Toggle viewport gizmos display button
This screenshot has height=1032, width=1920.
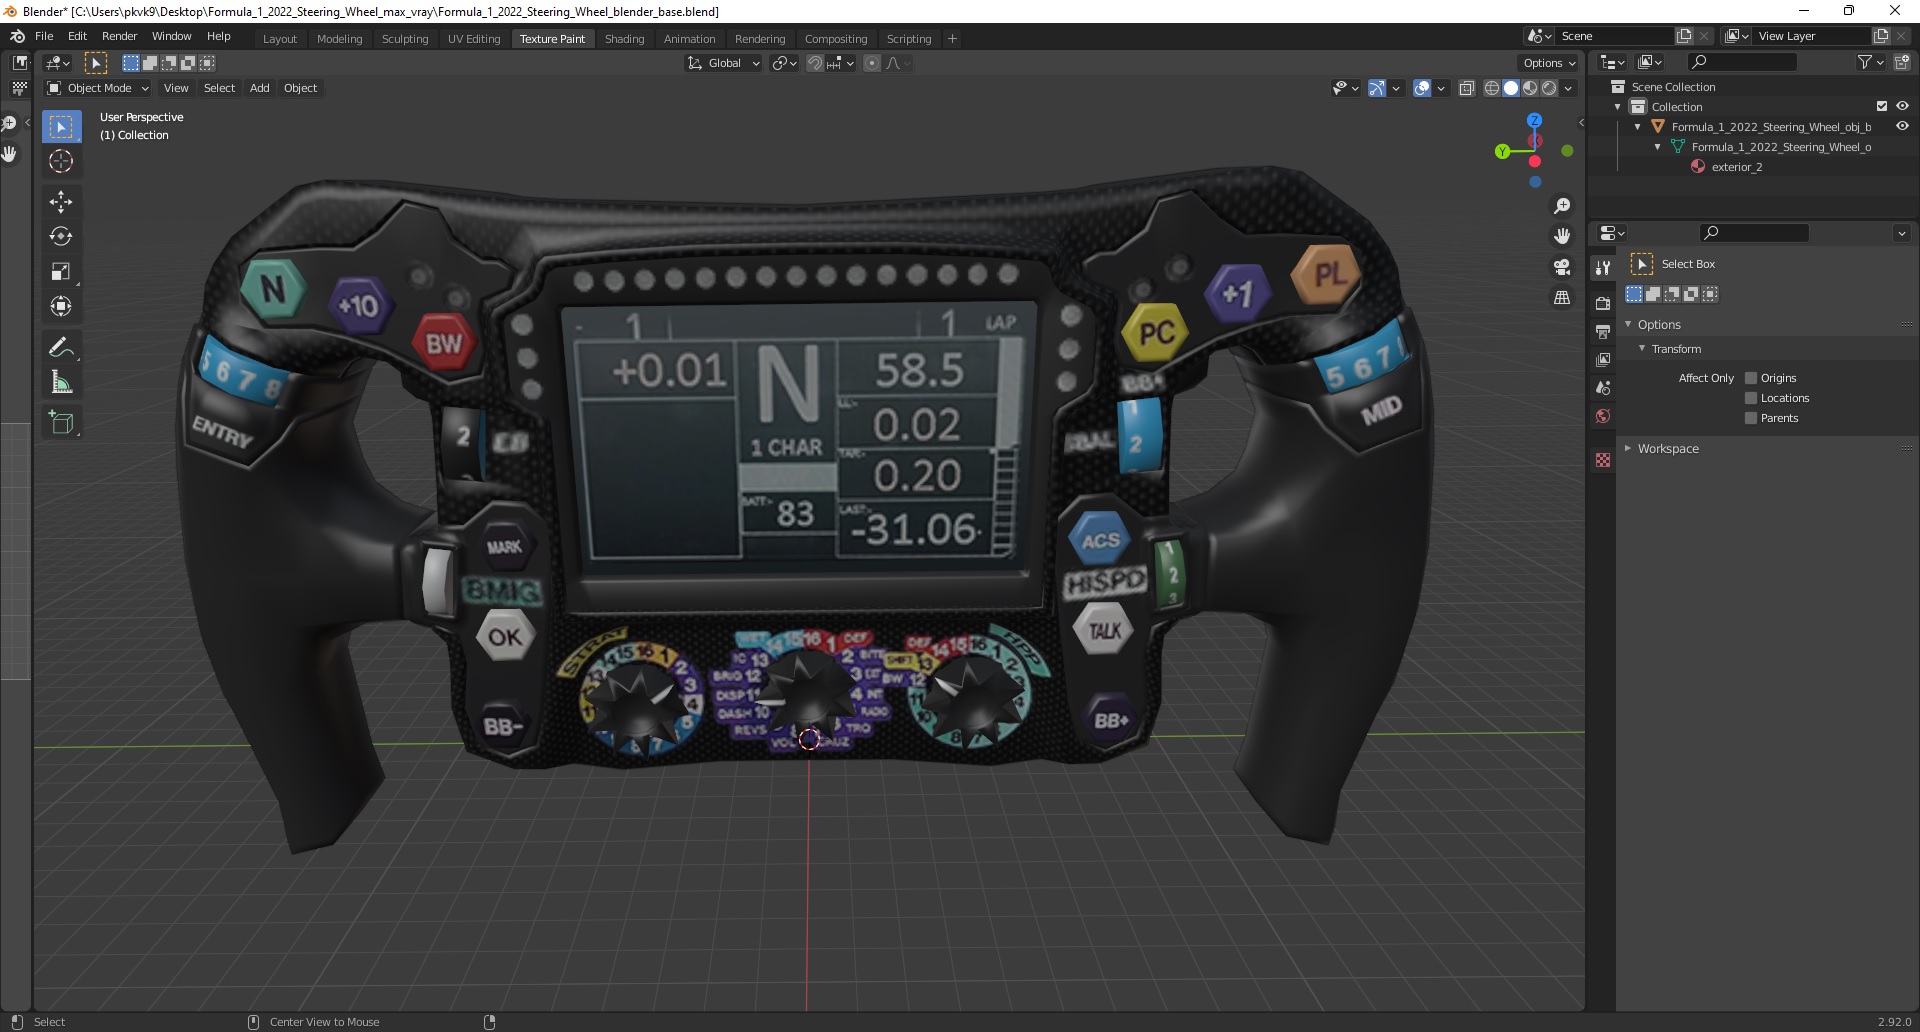point(1377,88)
